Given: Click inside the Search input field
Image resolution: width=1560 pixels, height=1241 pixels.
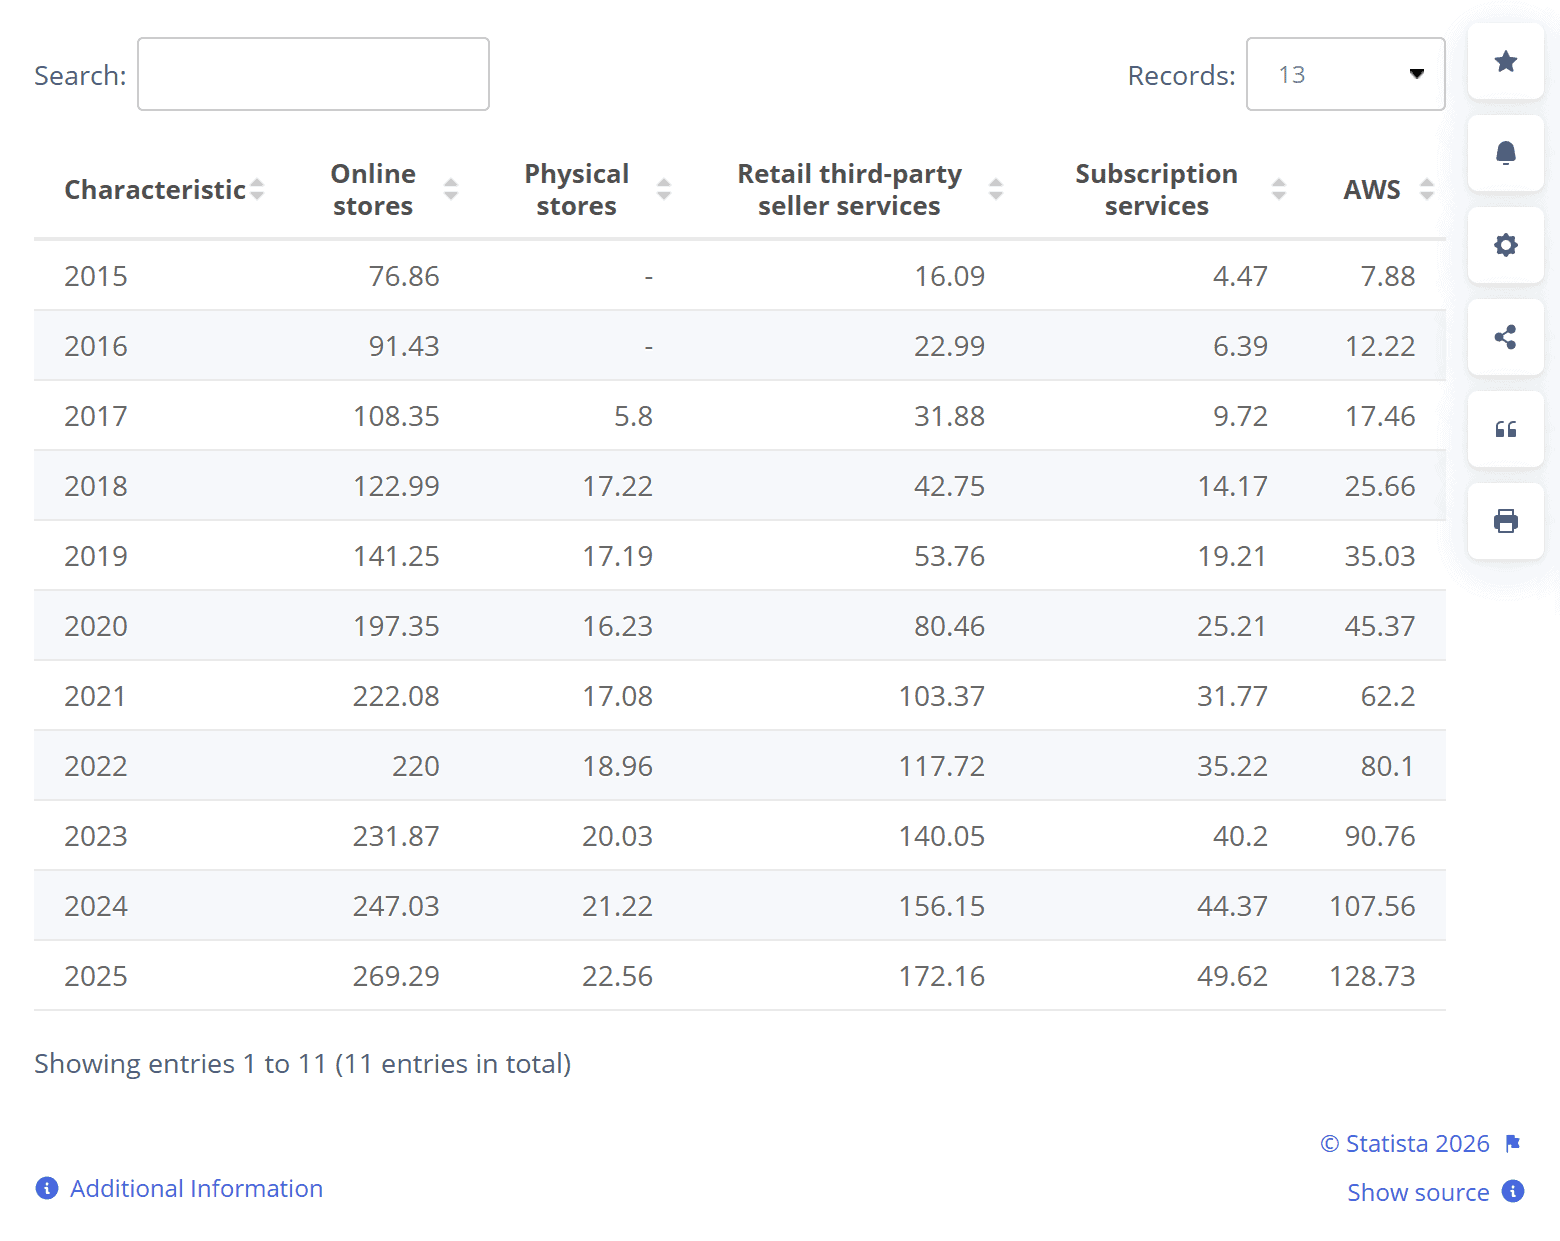Looking at the screenshot, I should pos(313,75).
